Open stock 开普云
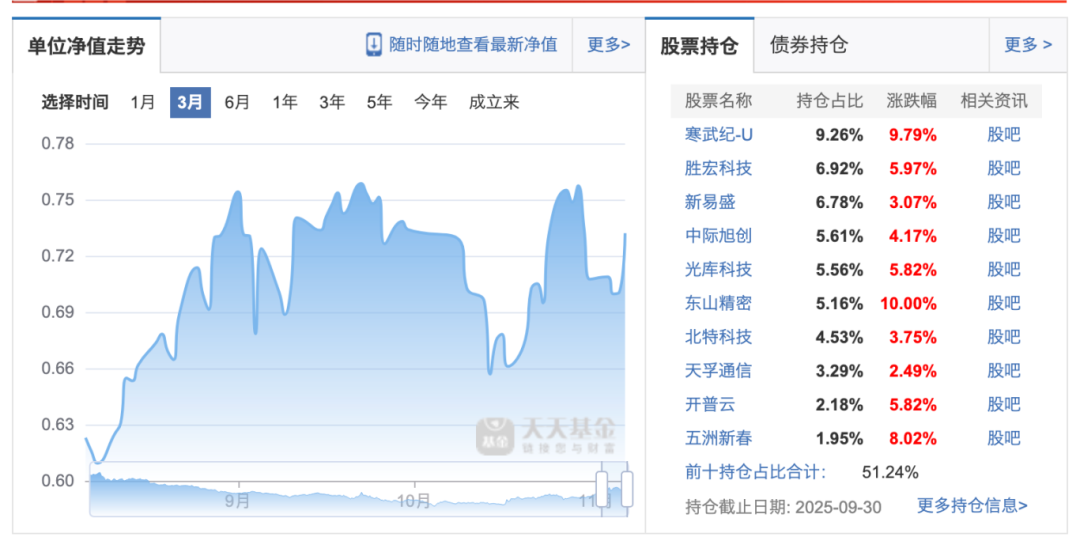The height and width of the screenshot is (537, 1080). 710,404
